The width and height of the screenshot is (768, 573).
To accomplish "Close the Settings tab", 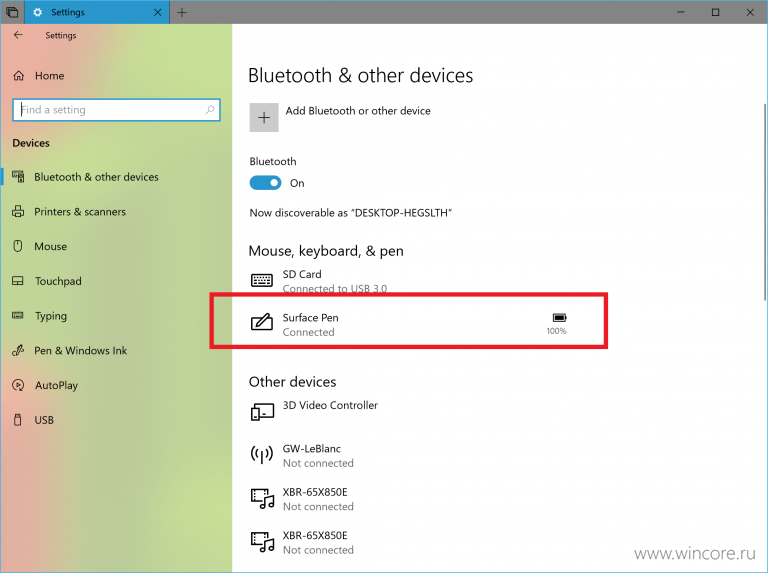I will tap(158, 12).
